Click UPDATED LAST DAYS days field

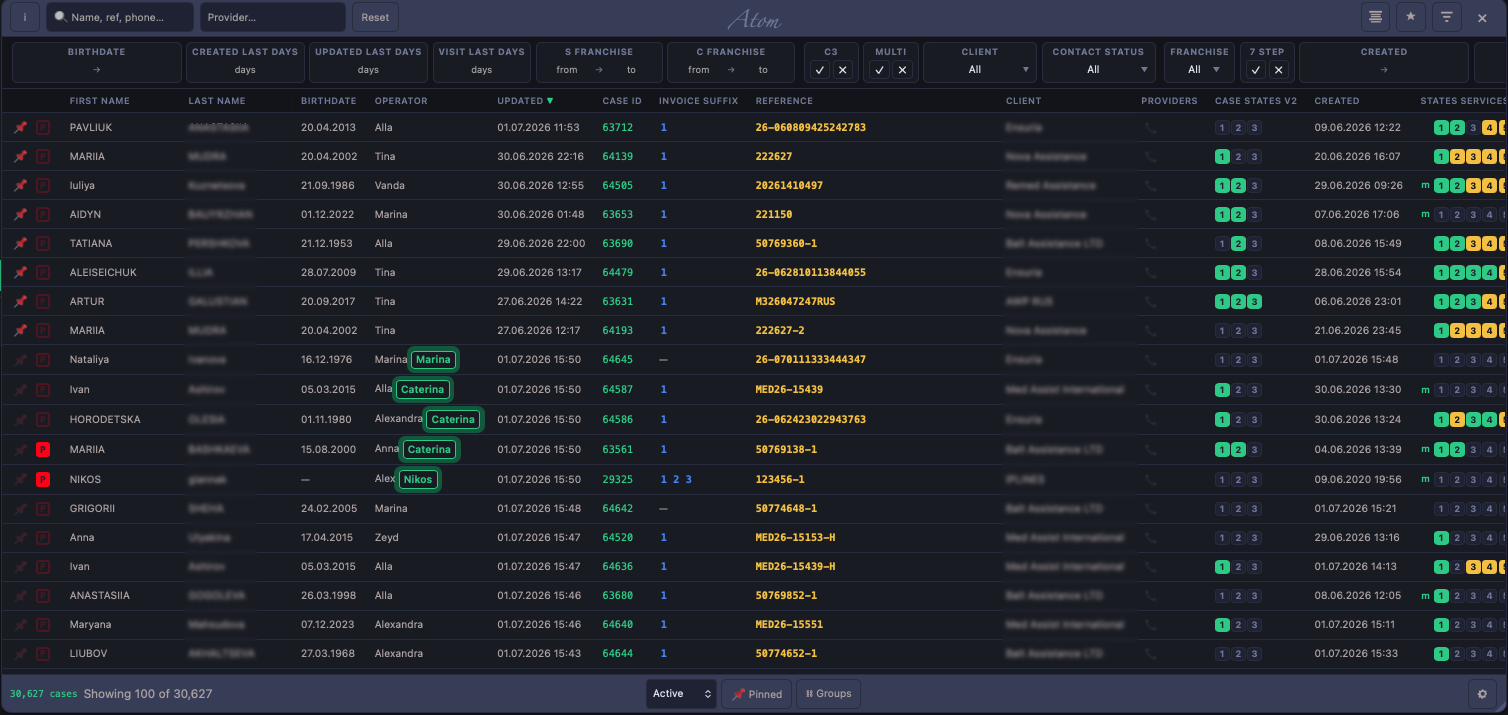click(368, 70)
